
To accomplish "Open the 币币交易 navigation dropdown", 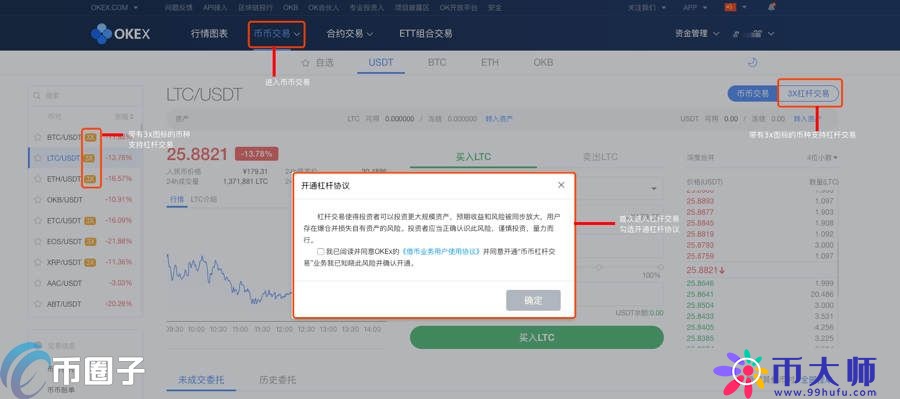I will (x=277, y=34).
